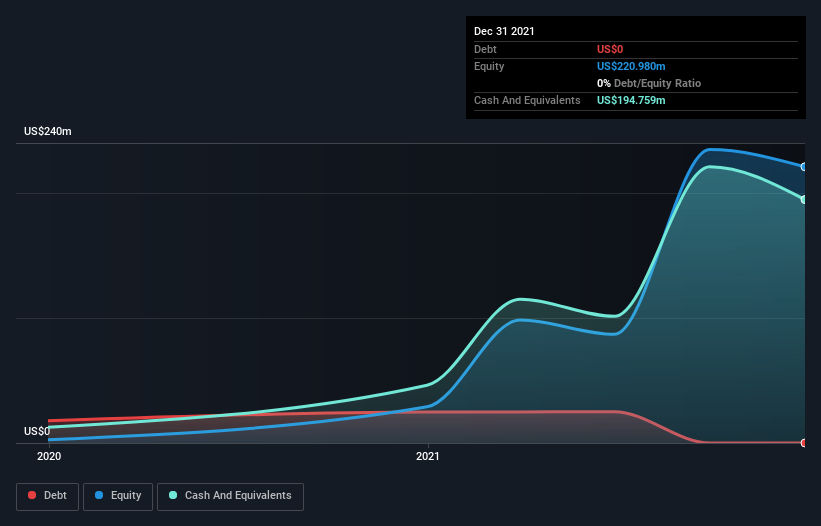Click the red Debt endpoint marker

804,443
